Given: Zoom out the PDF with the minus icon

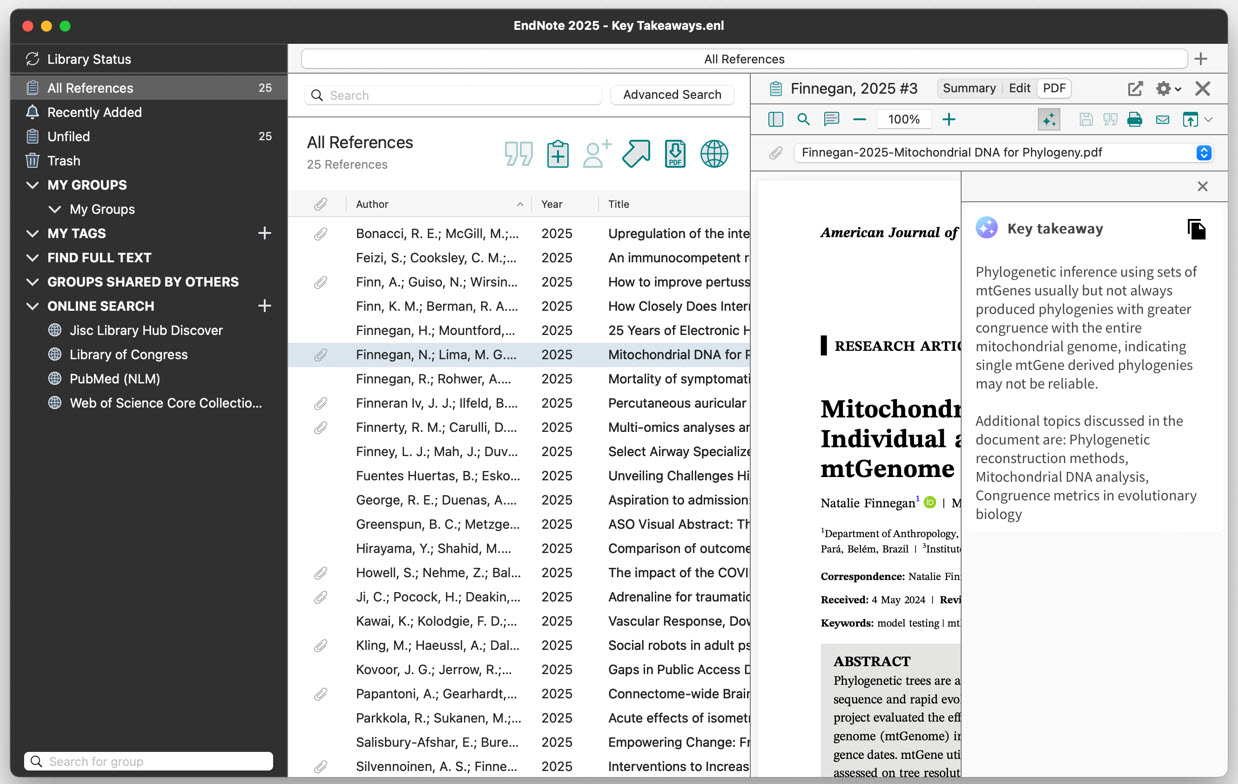Looking at the screenshot, I should pyautogui.click(x=859, y=119).
